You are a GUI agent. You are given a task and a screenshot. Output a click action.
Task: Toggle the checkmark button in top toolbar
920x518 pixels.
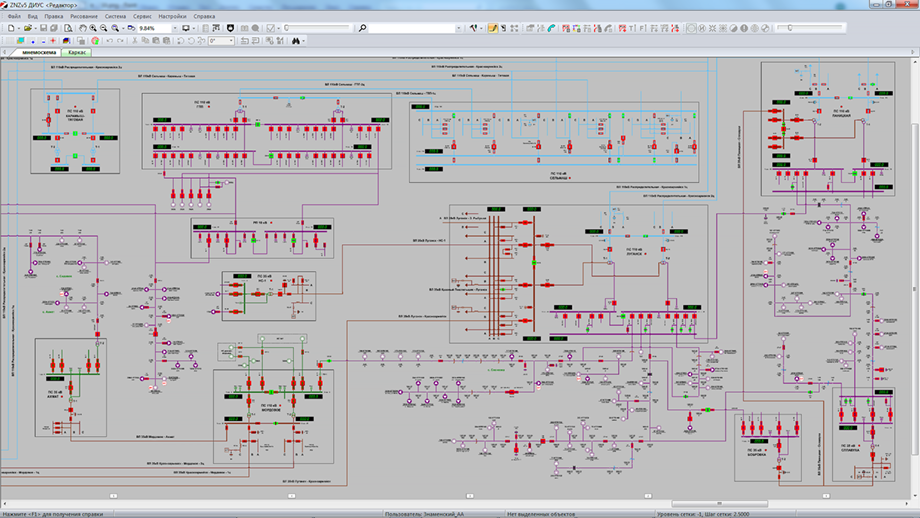[271, 28]
